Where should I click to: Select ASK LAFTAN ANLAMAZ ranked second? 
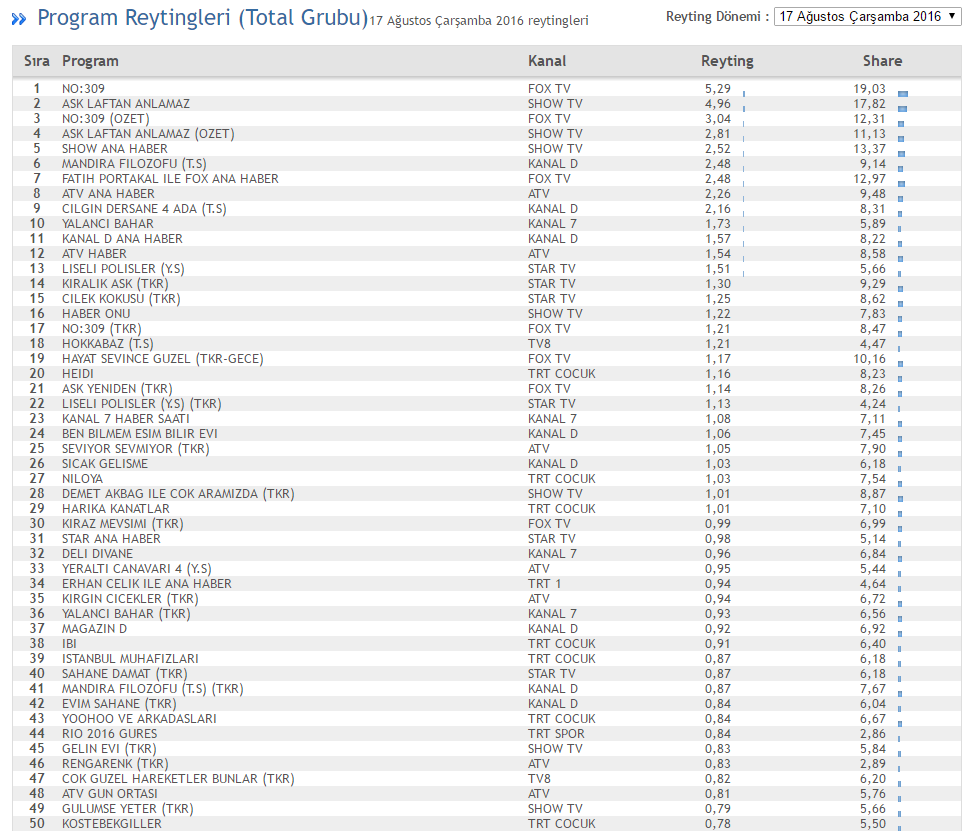[126, 103]
